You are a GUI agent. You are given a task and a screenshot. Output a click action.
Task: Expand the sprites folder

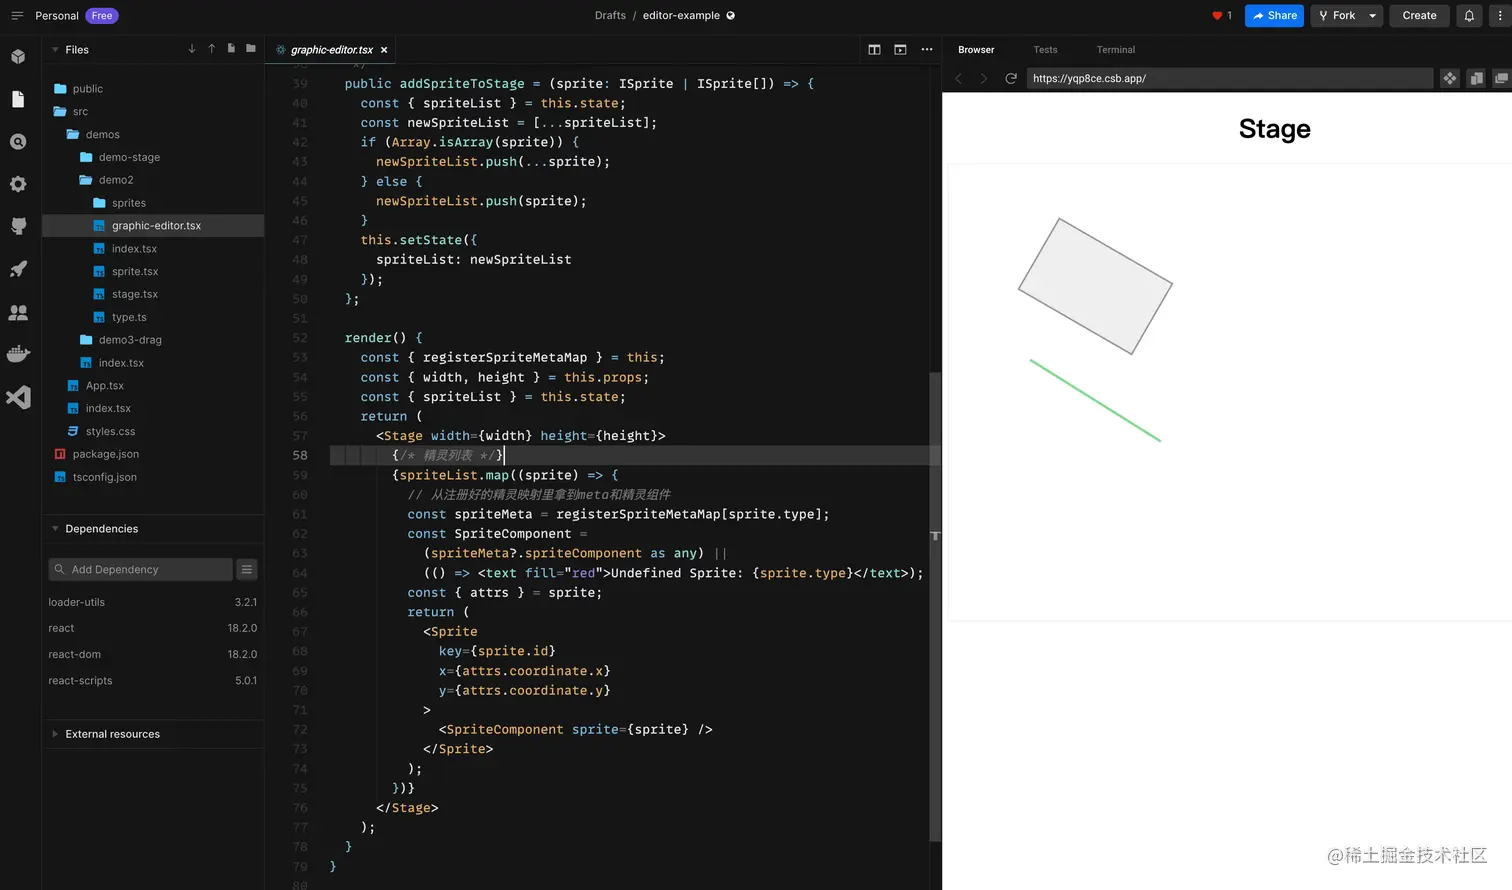153,203
